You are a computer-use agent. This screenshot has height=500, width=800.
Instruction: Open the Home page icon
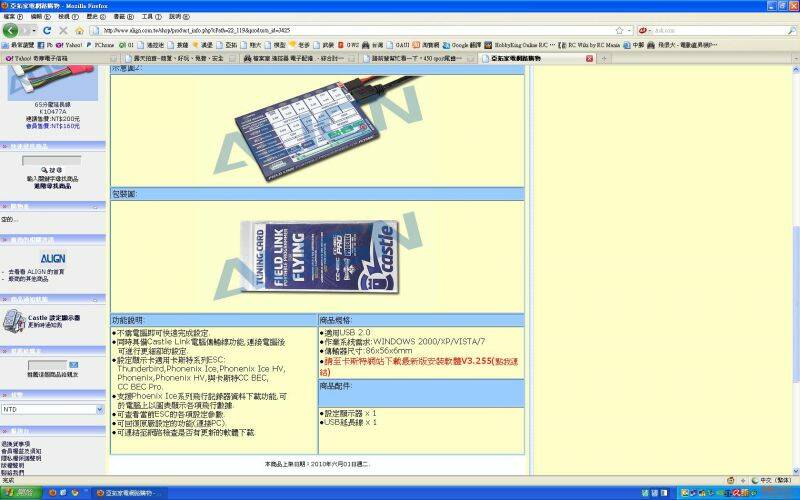click(79, 31)
